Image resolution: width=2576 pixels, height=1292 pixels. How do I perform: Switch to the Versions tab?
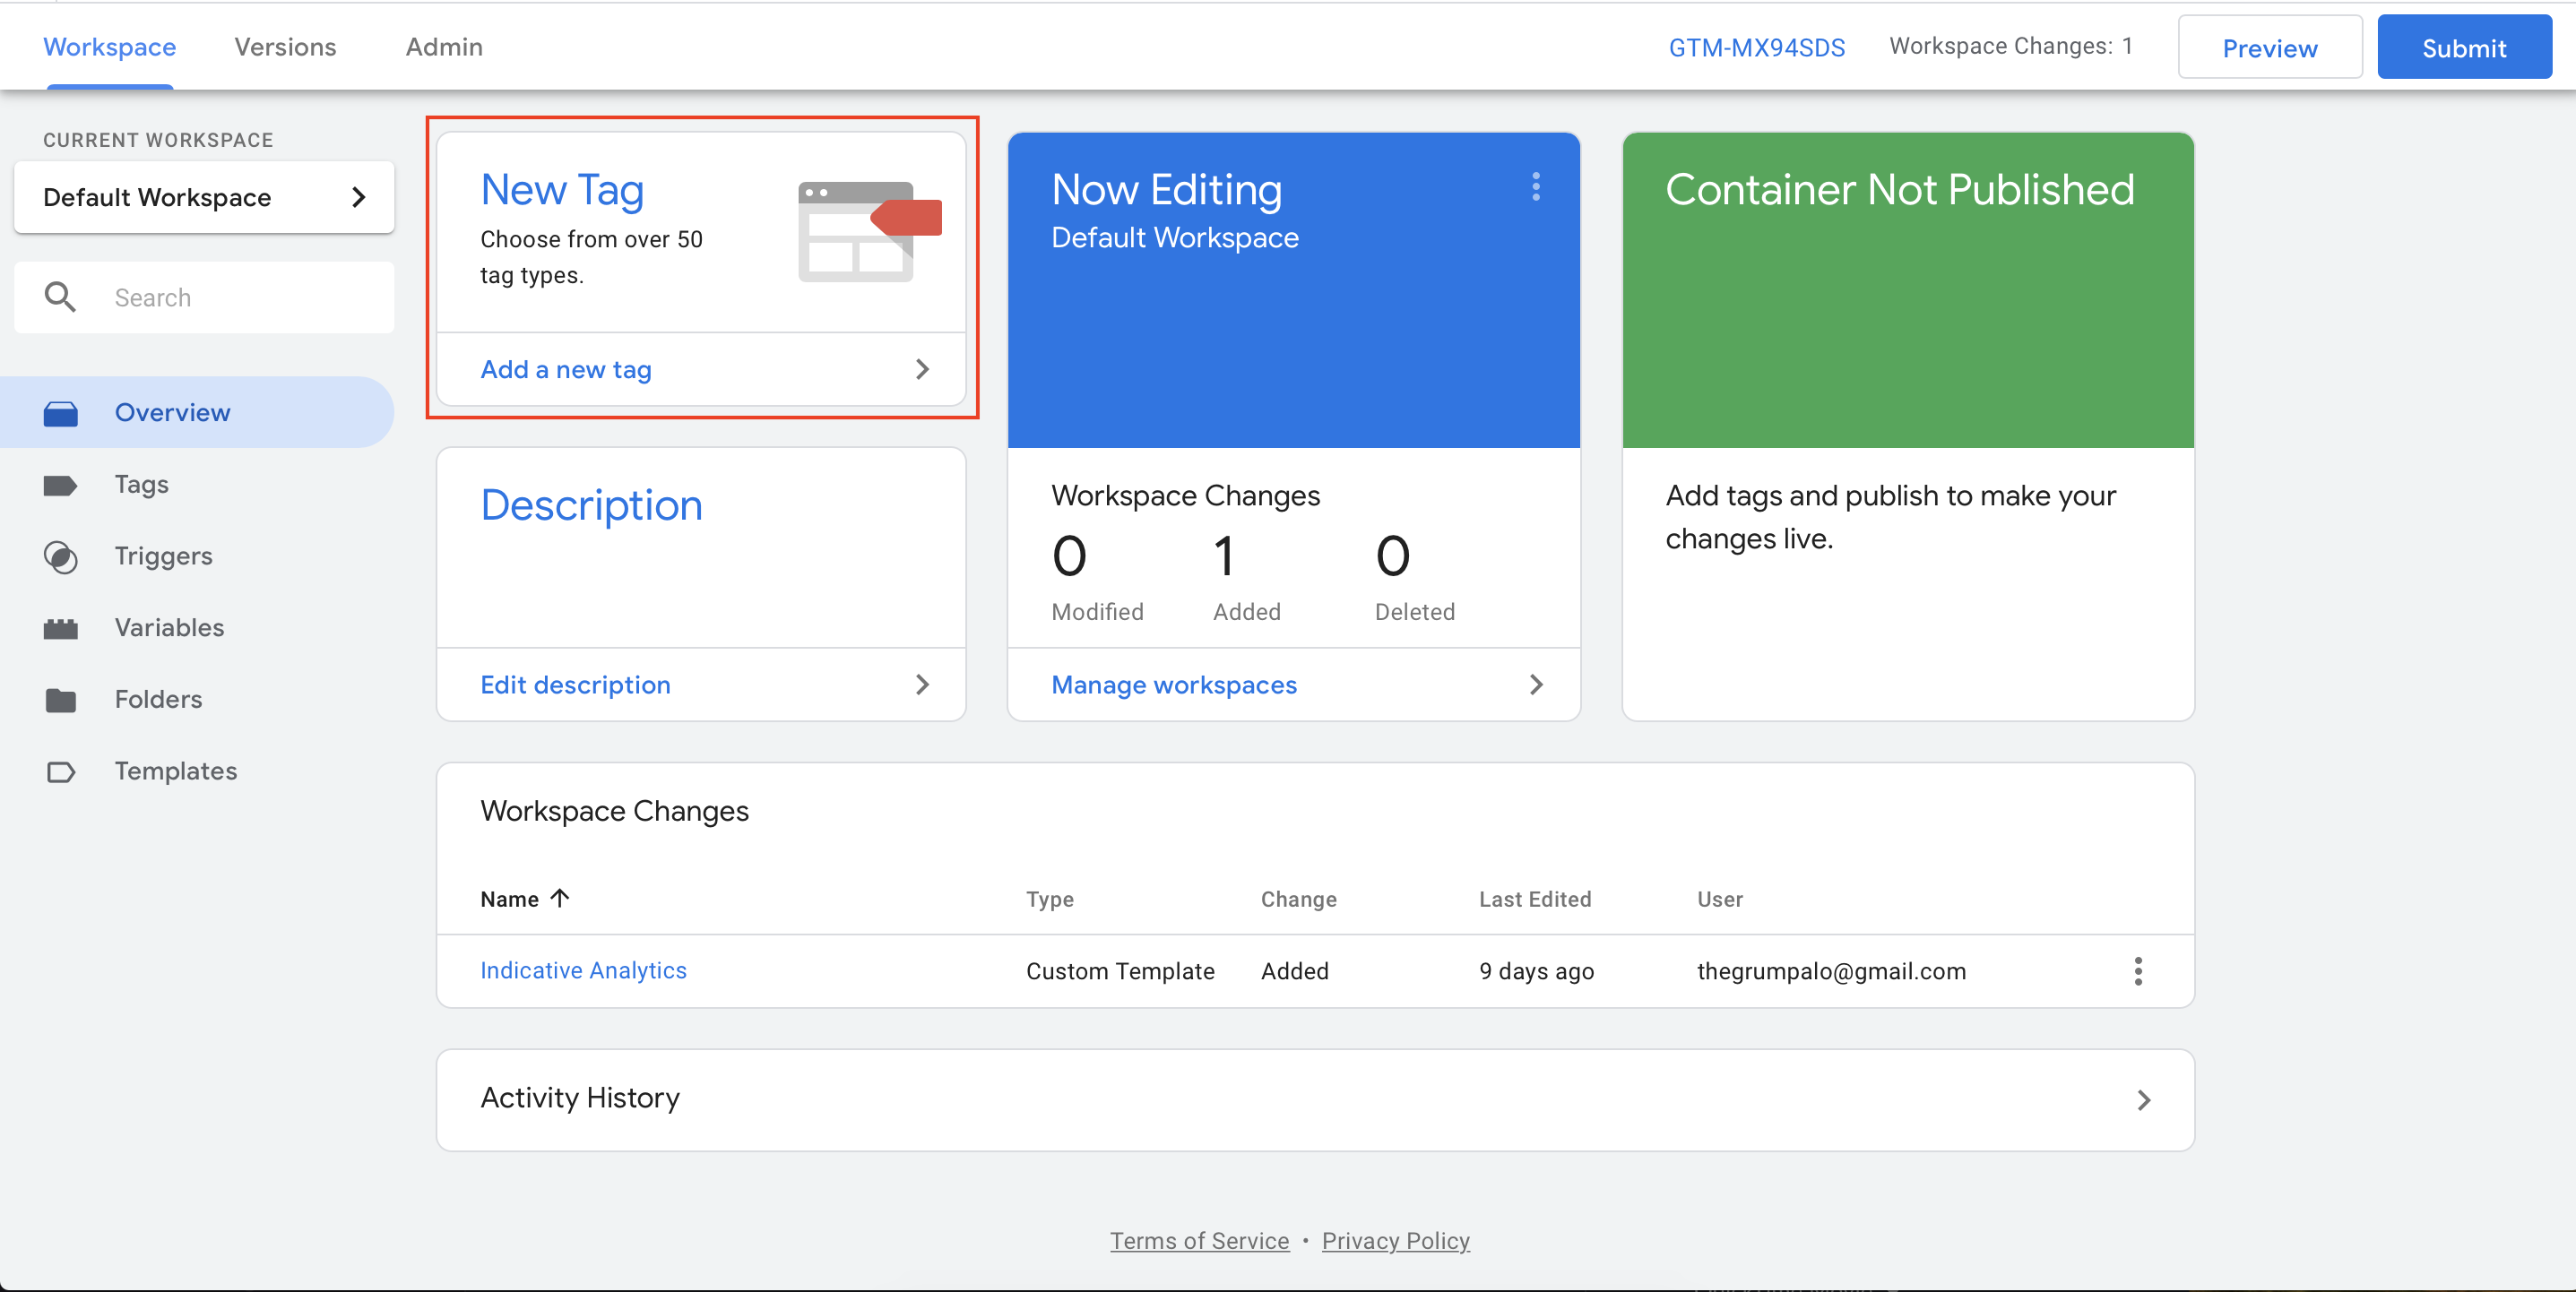point(284,46)
